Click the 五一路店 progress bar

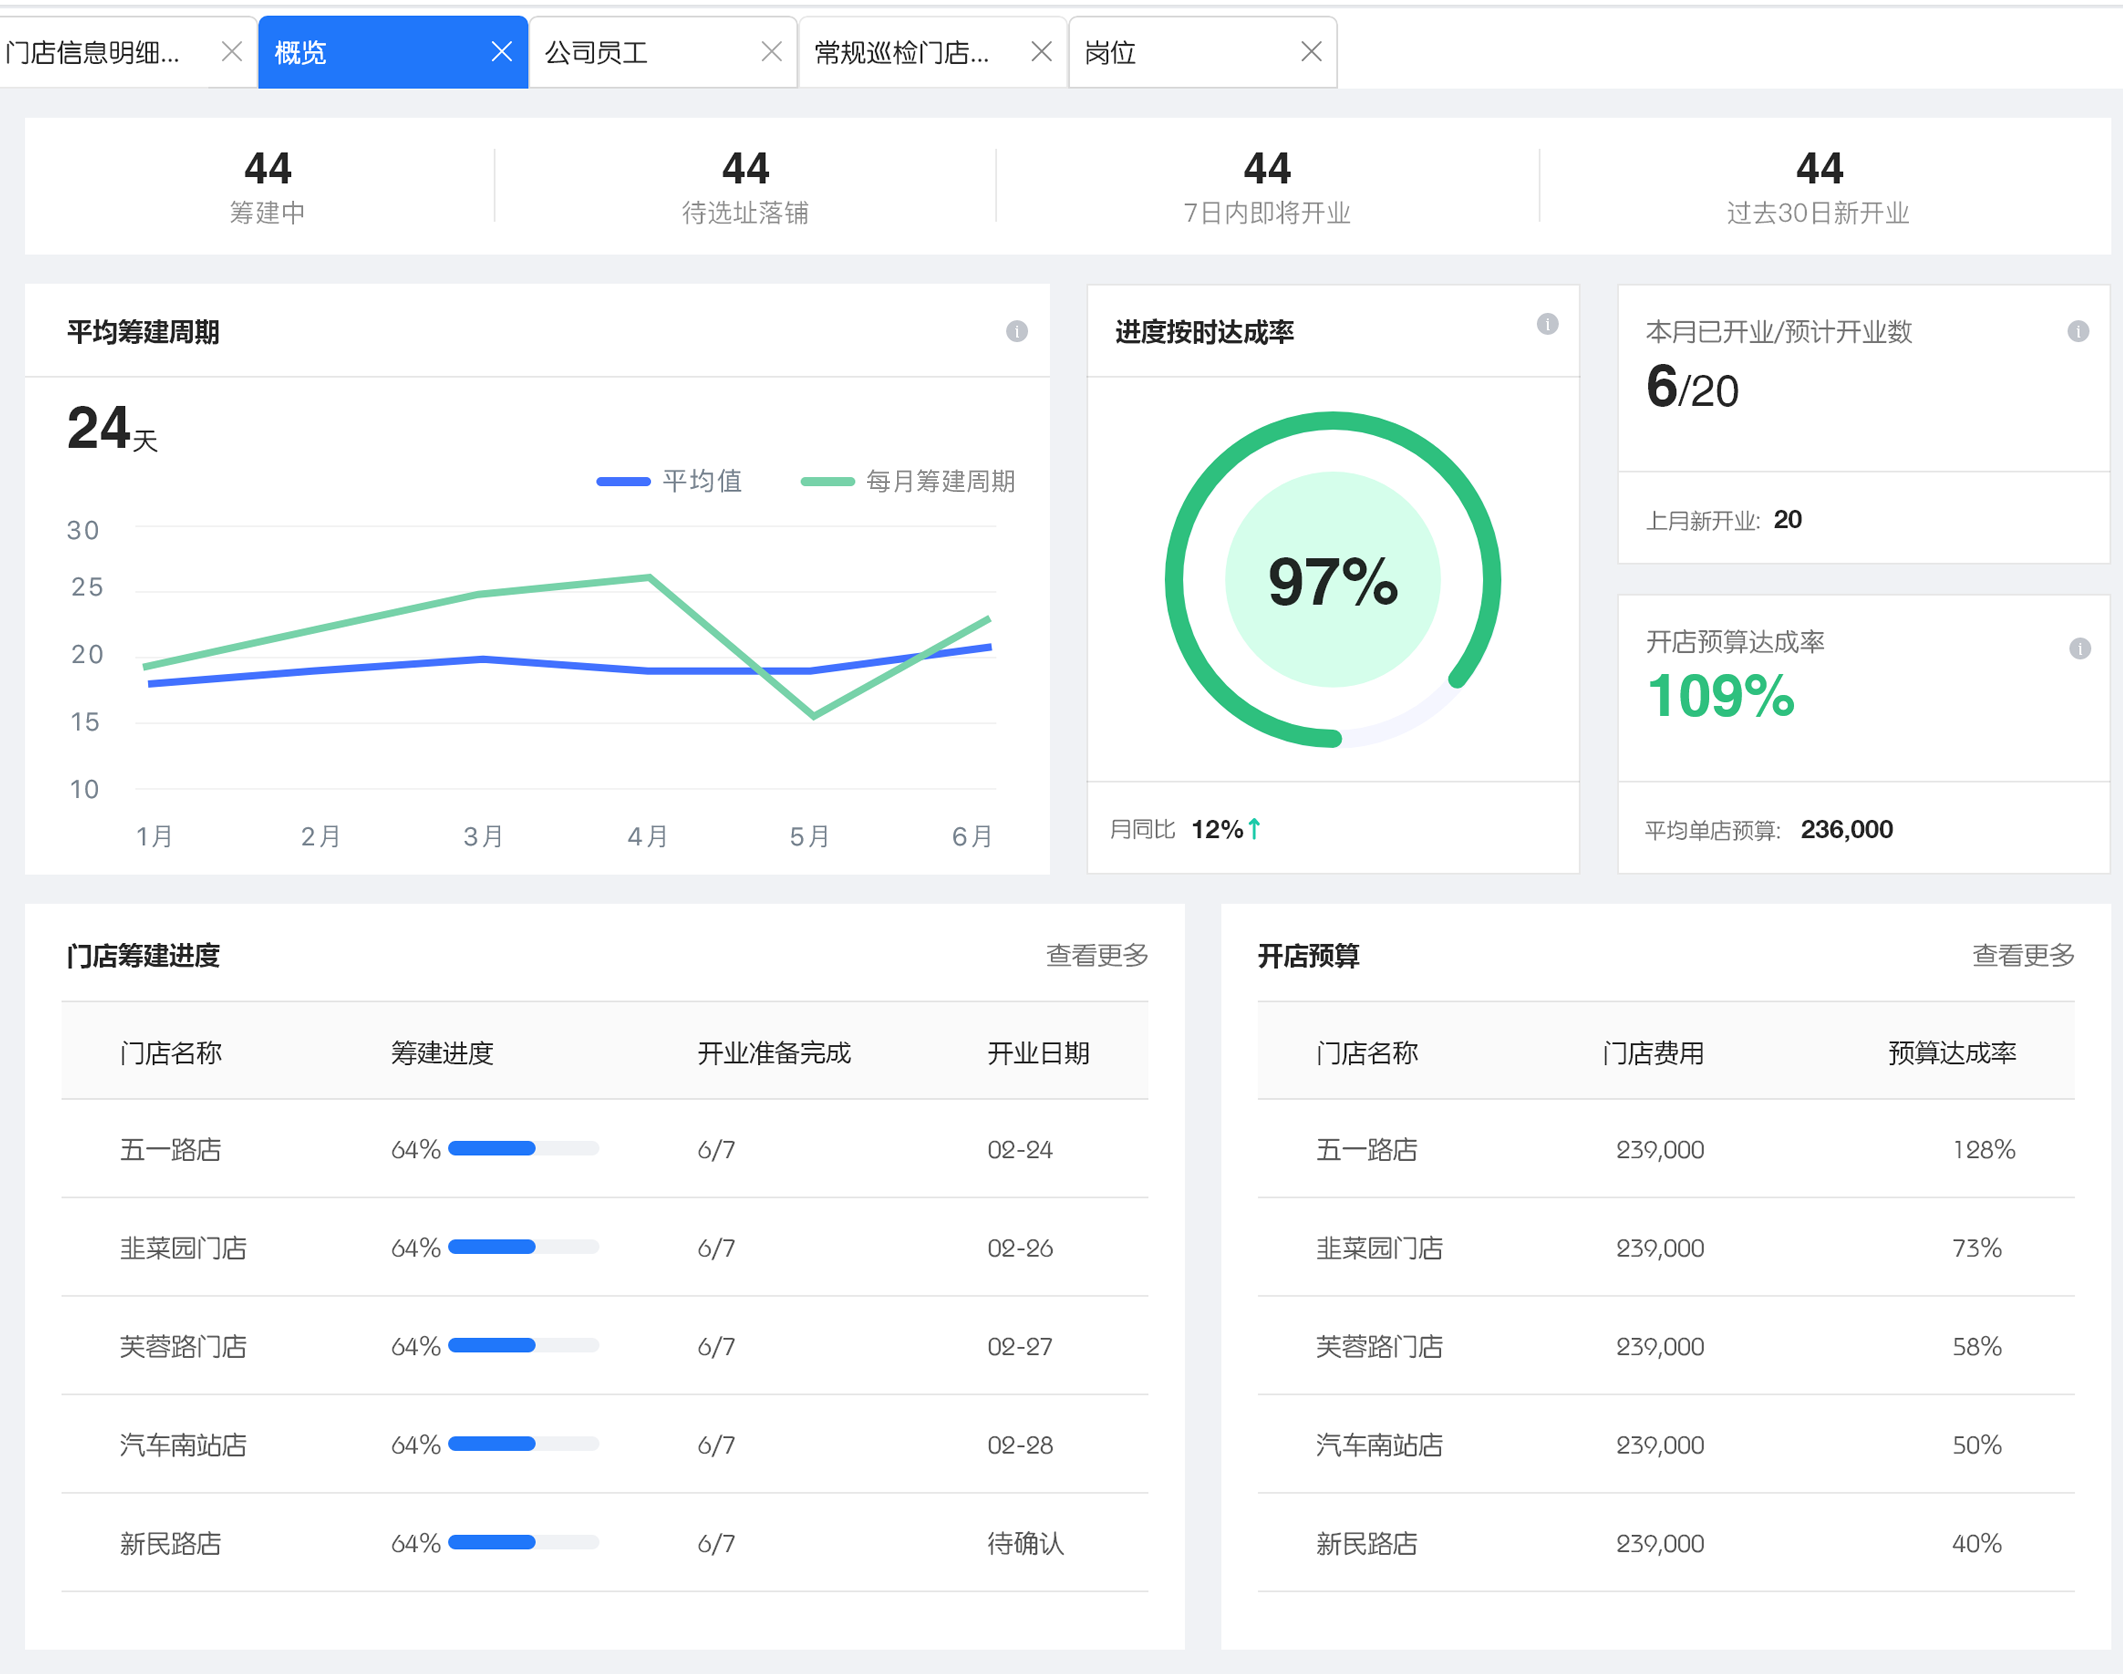(x=523, y=1148)
